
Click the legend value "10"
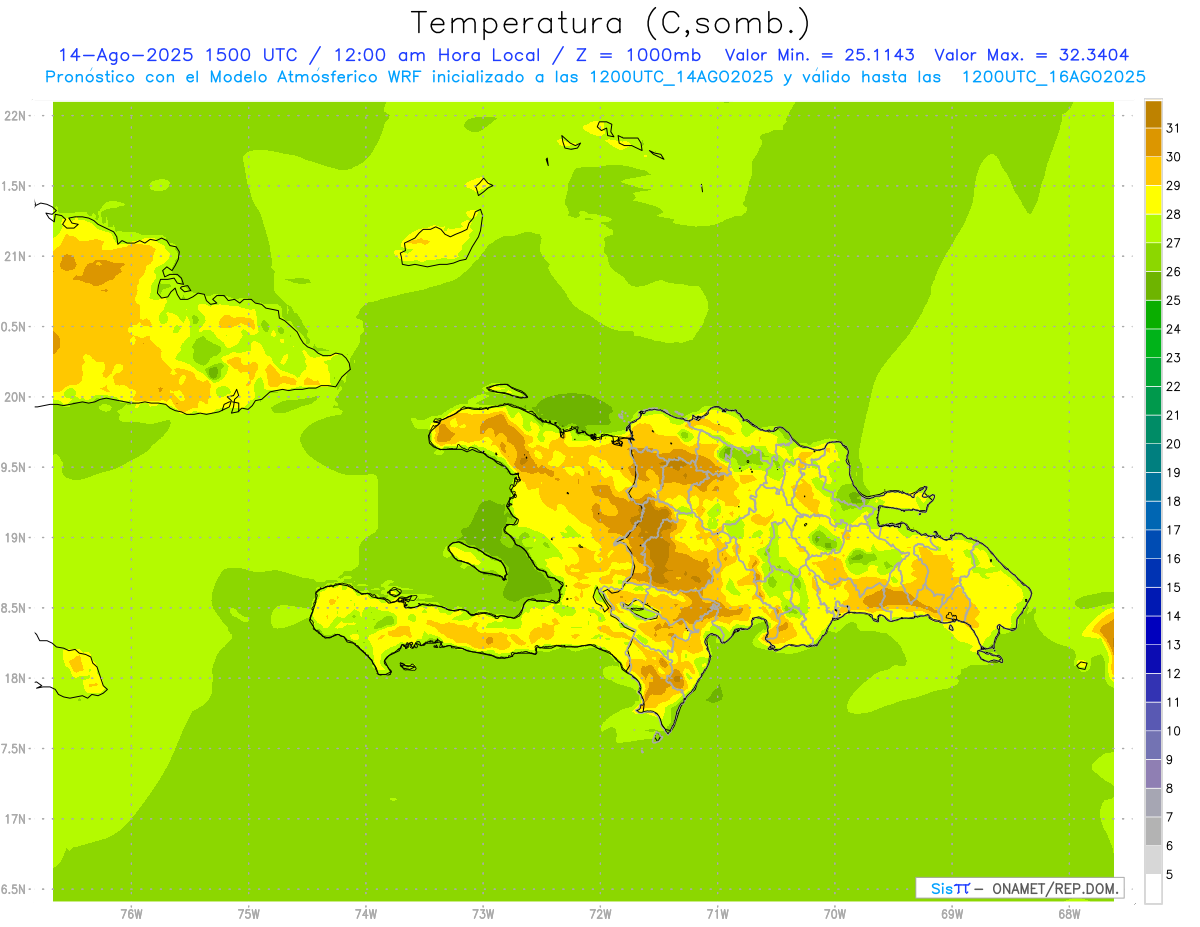point(1174,731)
